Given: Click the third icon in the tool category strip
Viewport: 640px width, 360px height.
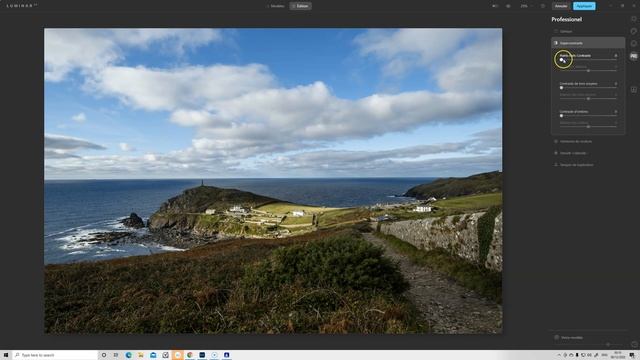Looking at the screenshot, I should pos(633,43).
